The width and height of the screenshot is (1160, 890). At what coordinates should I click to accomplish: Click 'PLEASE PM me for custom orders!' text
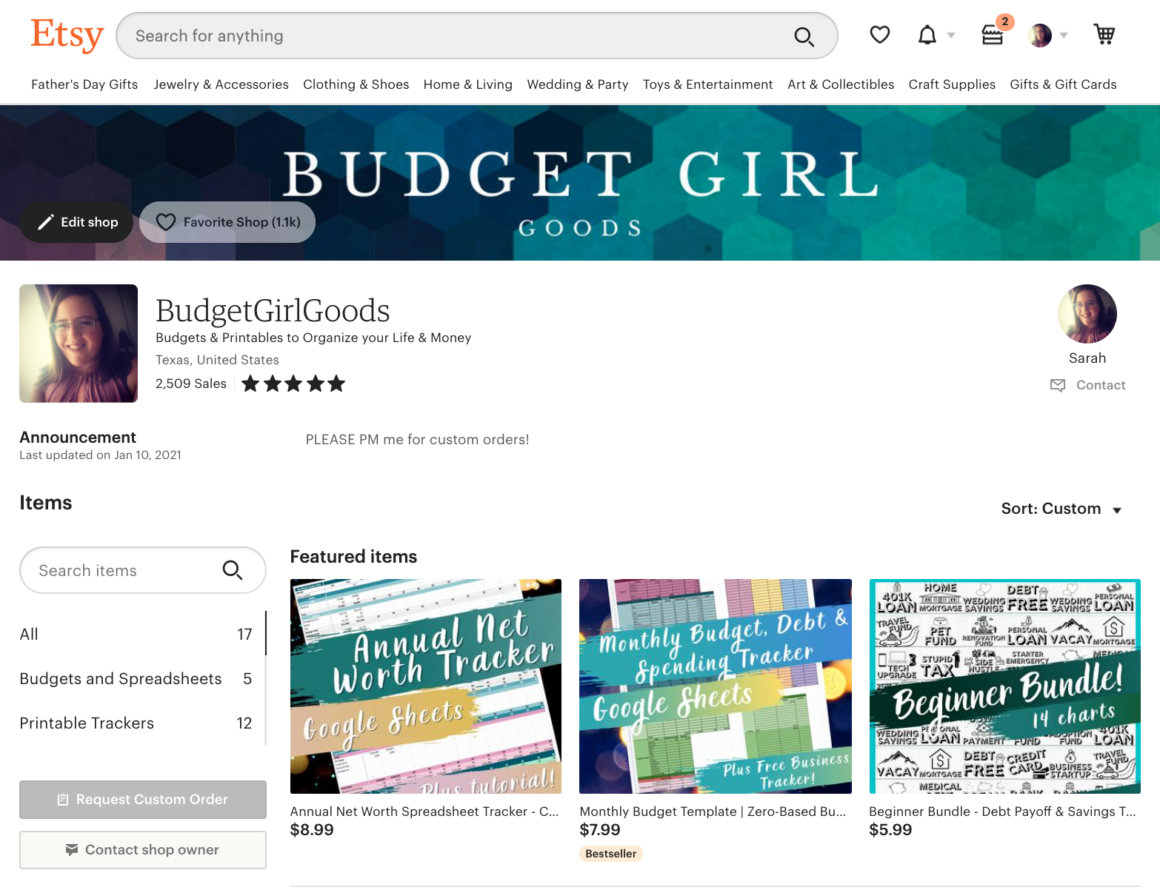[x=417, y=439]
